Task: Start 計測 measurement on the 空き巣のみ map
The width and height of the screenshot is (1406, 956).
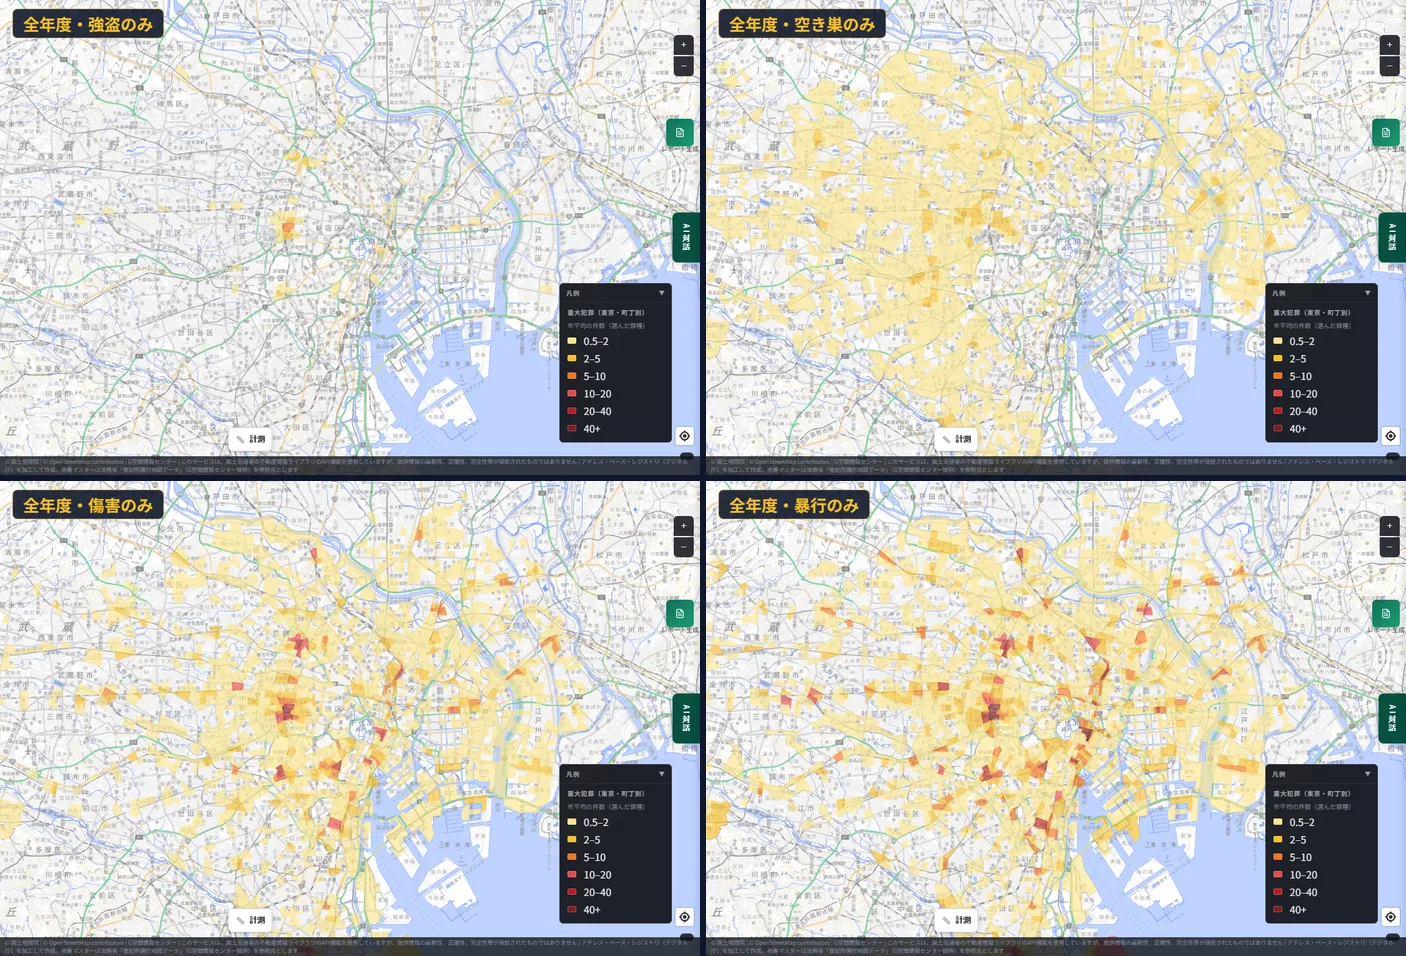Action: click(x=956, y=439)
